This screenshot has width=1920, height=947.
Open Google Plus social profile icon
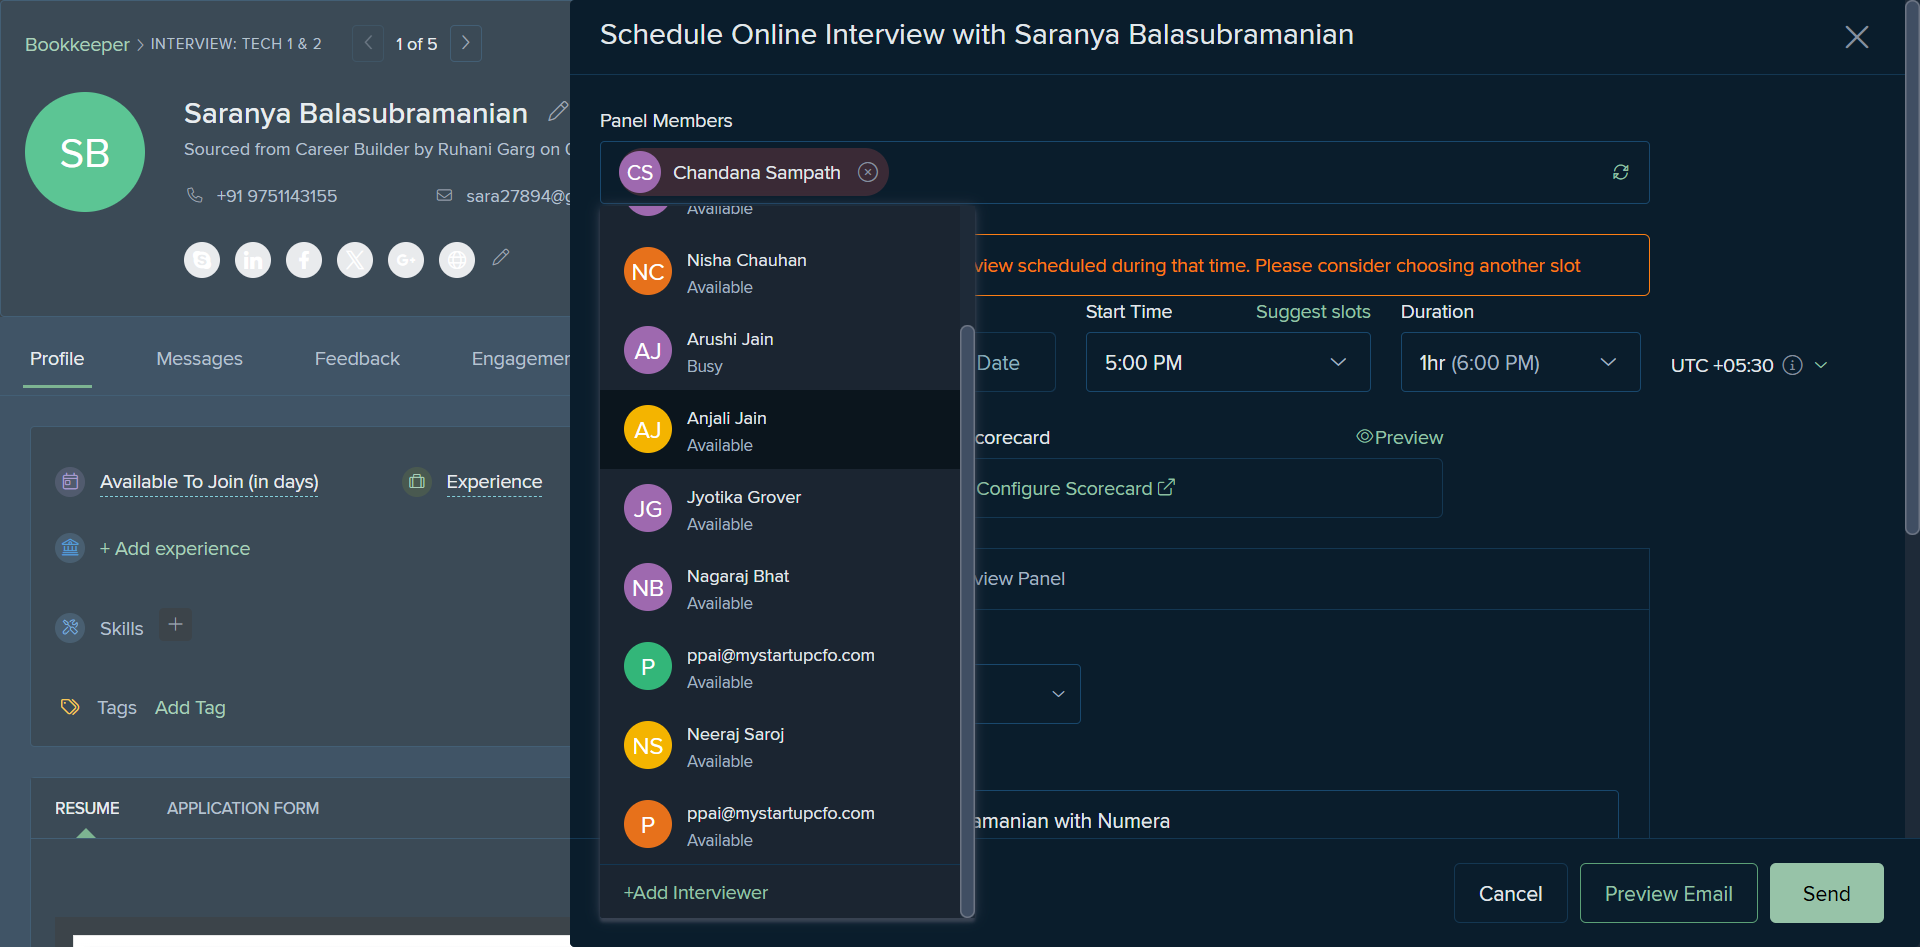tap(406, 260)
